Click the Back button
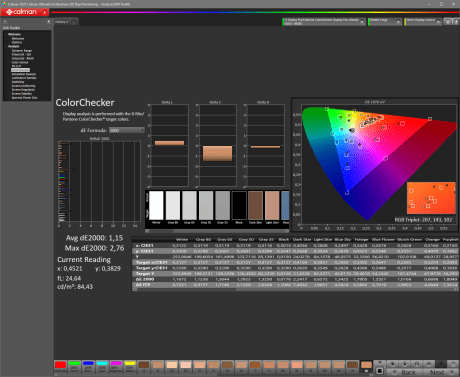The width and height of the screenshot is (460, 377). (405, 372)
